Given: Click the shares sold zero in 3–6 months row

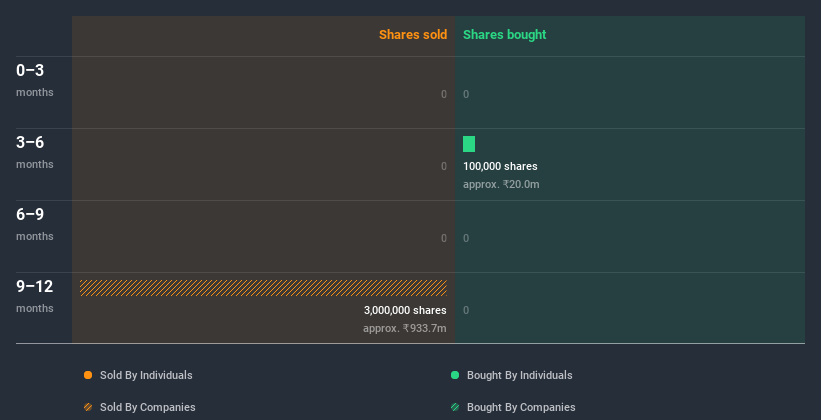Looking at the screenshot, I should (x=444, y=167).
